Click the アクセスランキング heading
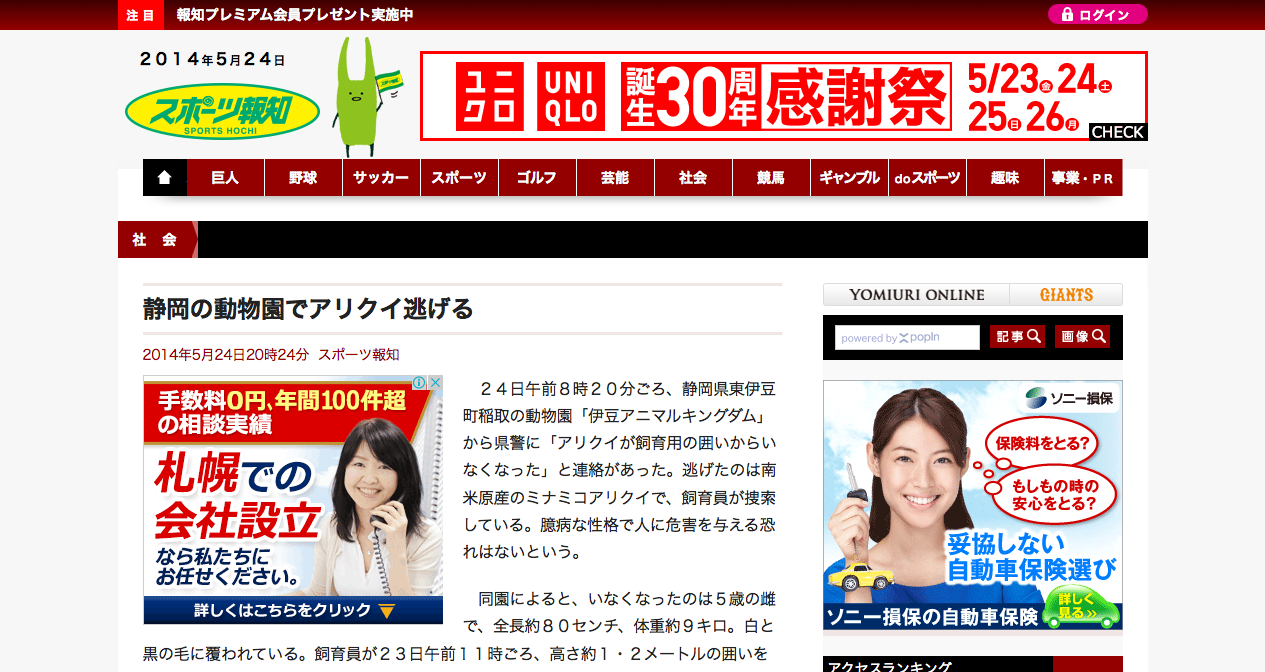 [x=889, y=666]
